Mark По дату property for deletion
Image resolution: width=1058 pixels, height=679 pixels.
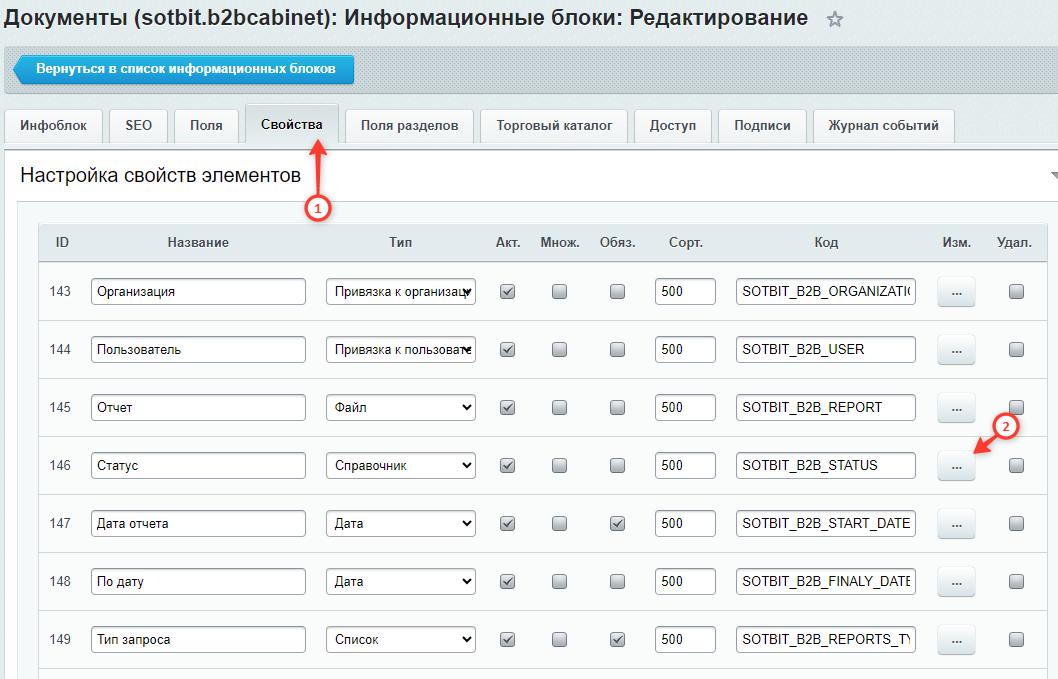(1016, 582)
